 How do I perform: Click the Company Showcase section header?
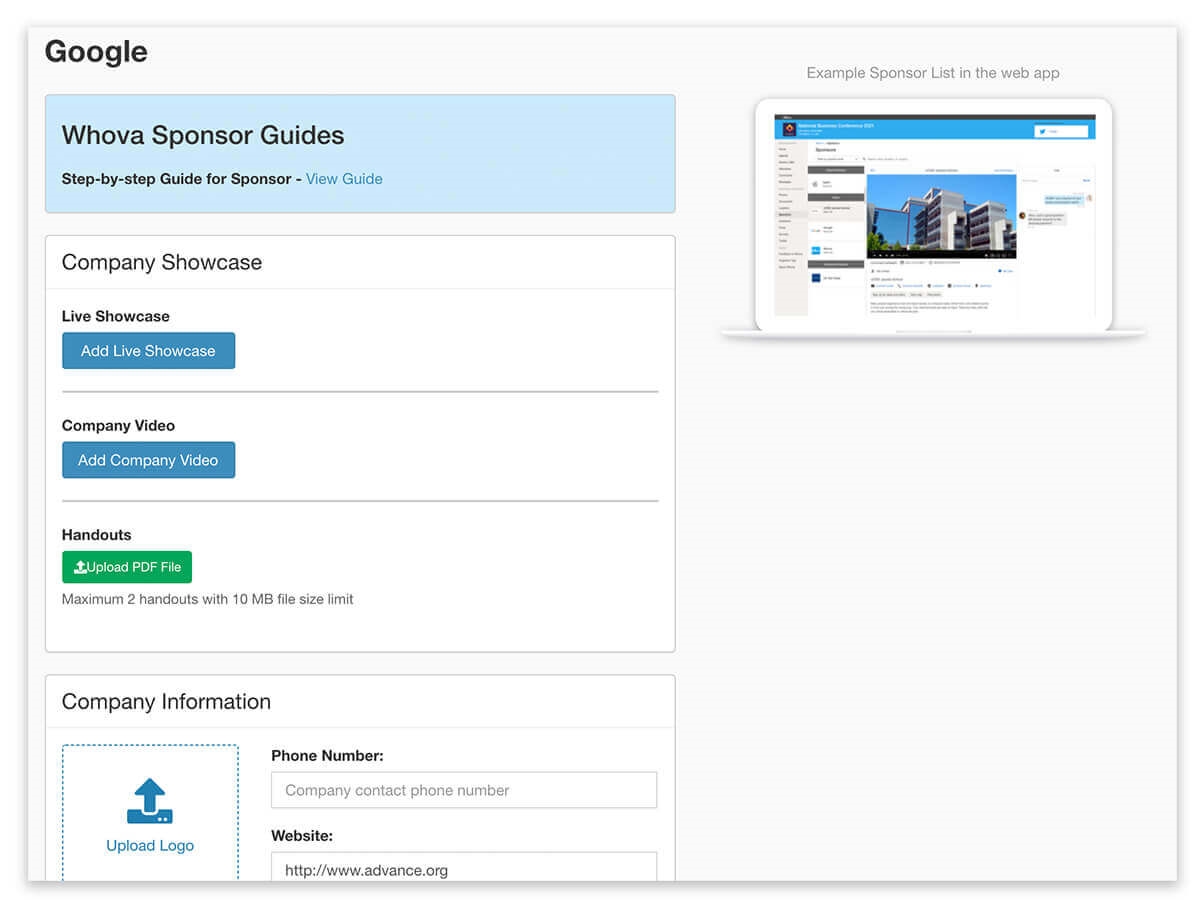pos(162,262)
